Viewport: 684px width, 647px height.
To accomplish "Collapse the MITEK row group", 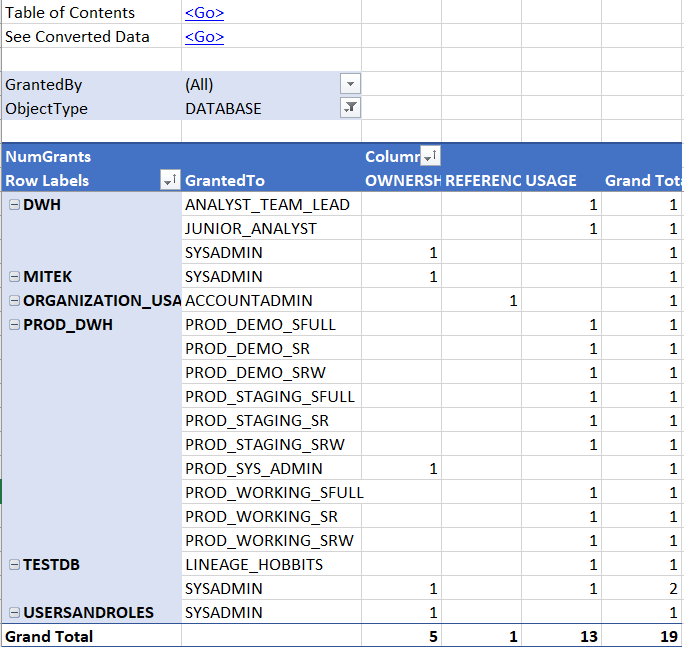I will click(x=14, y=277).
